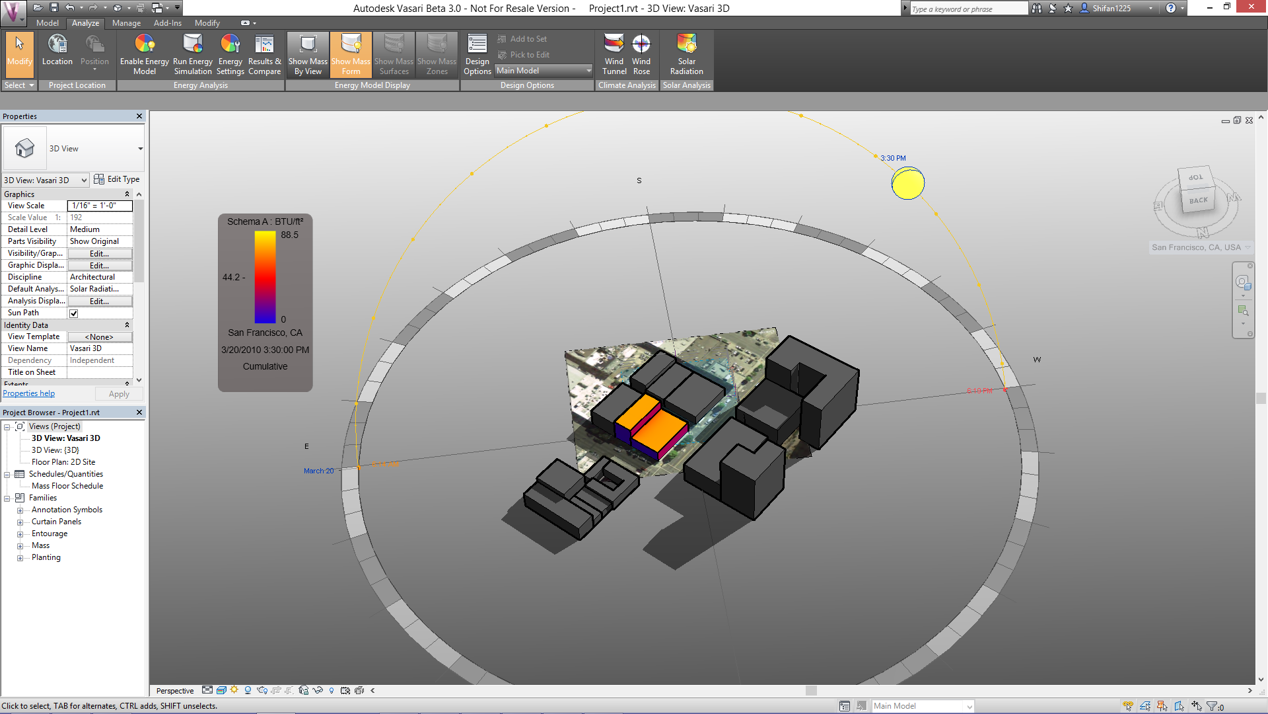Click the Vasari application menu button

point(13,11)
